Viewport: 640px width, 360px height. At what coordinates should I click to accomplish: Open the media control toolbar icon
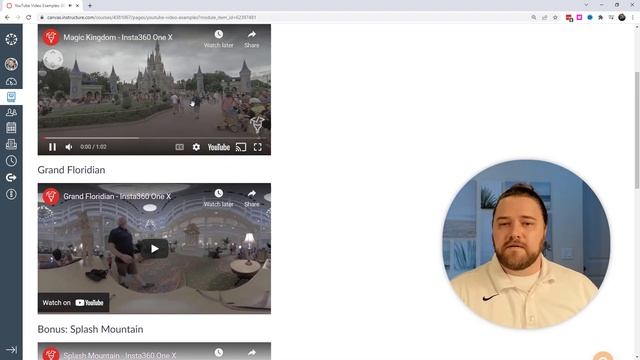611,18
